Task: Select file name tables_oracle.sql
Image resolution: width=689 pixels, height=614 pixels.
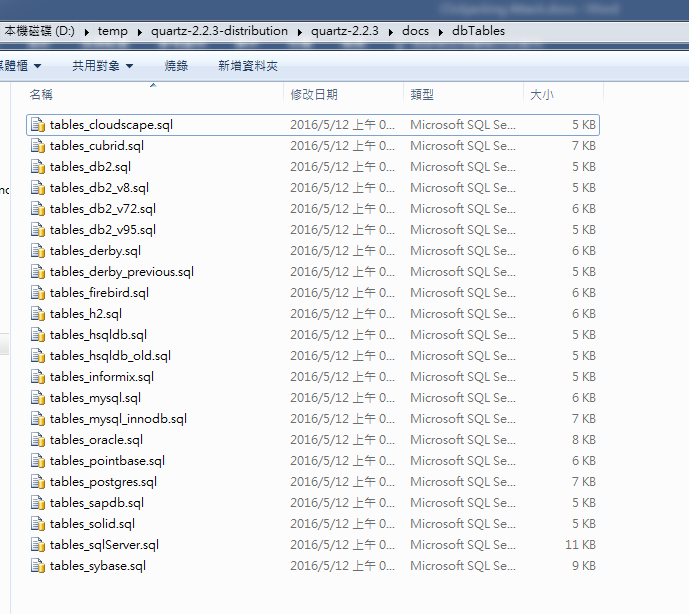Action: (x=96, y=440)
